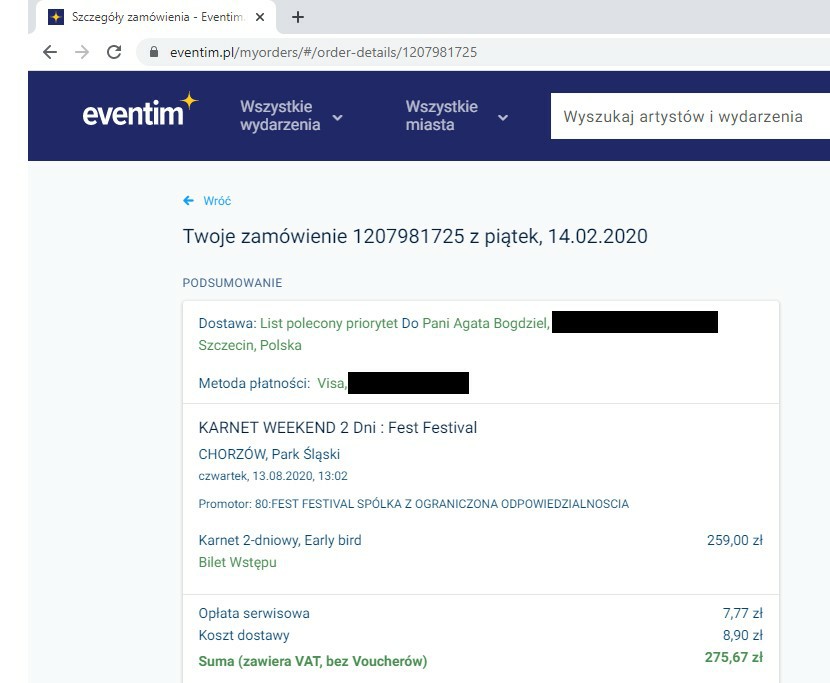Click the padlock site-info icon
The height and width of the screenshot is (683, 830).
tap(154, 52)
